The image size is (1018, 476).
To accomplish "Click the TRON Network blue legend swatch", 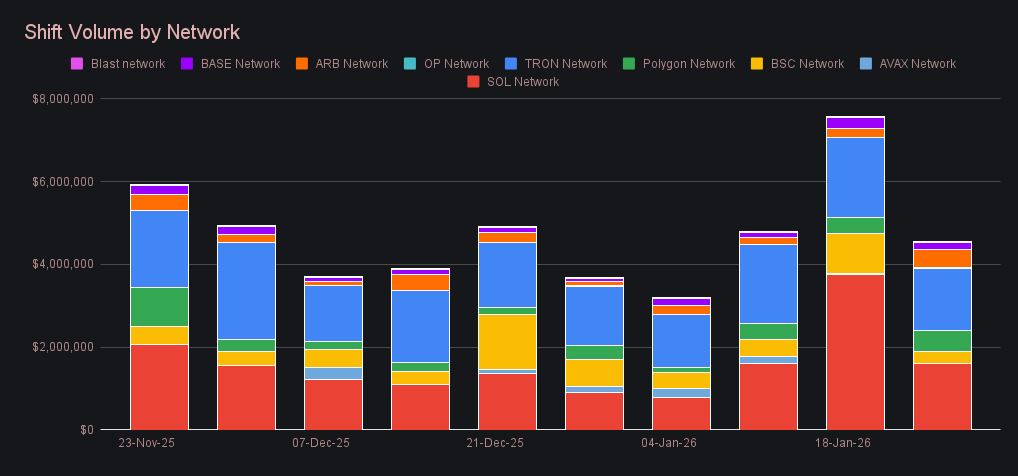I will pyautogui.click(x=511, y=64).
